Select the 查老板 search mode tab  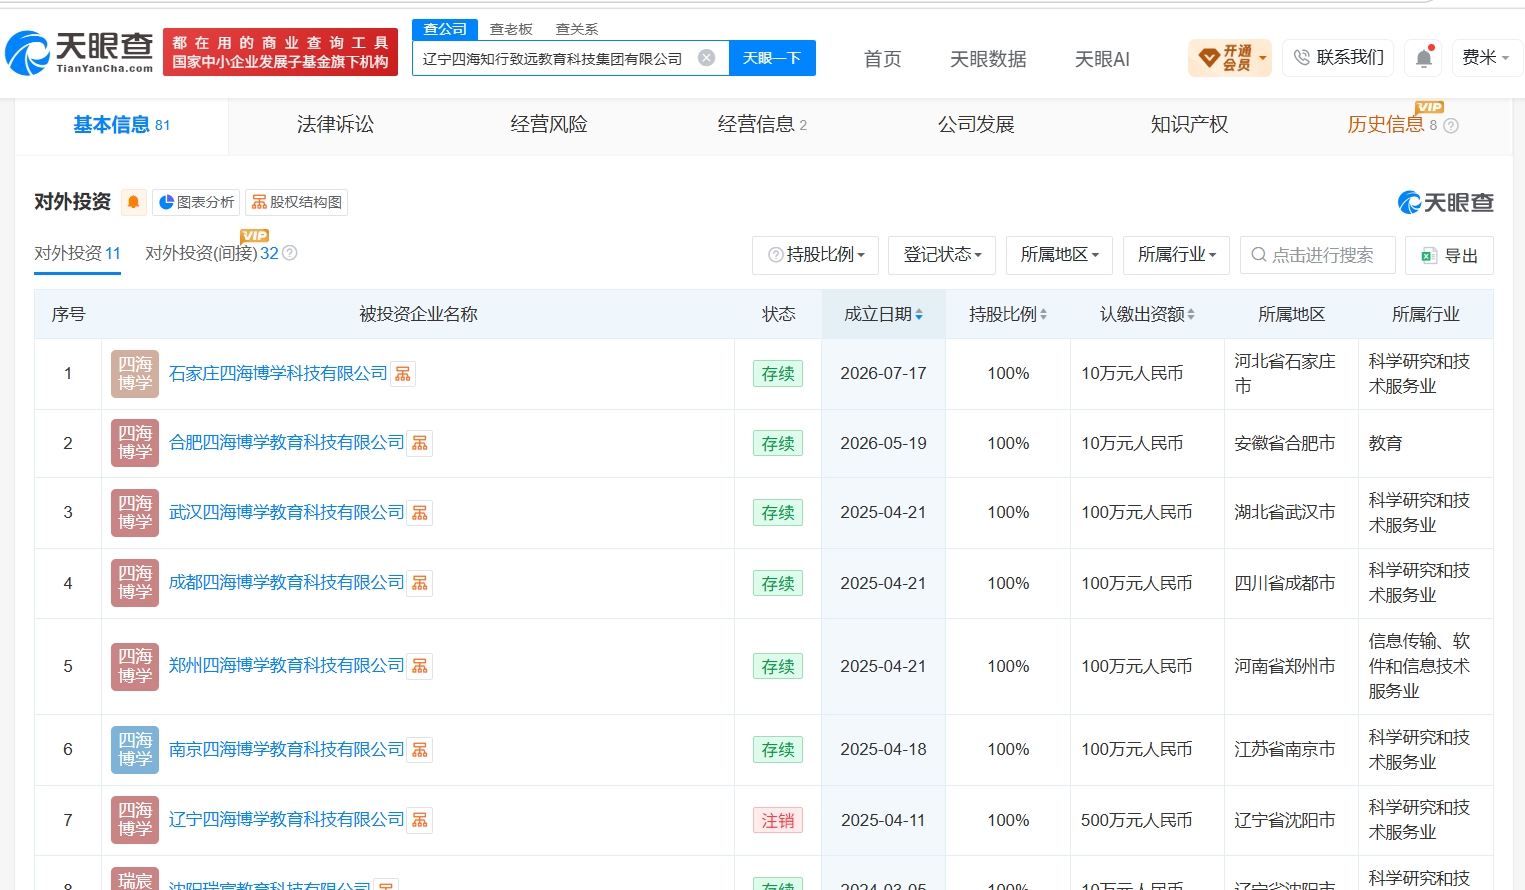coord(511,29)
